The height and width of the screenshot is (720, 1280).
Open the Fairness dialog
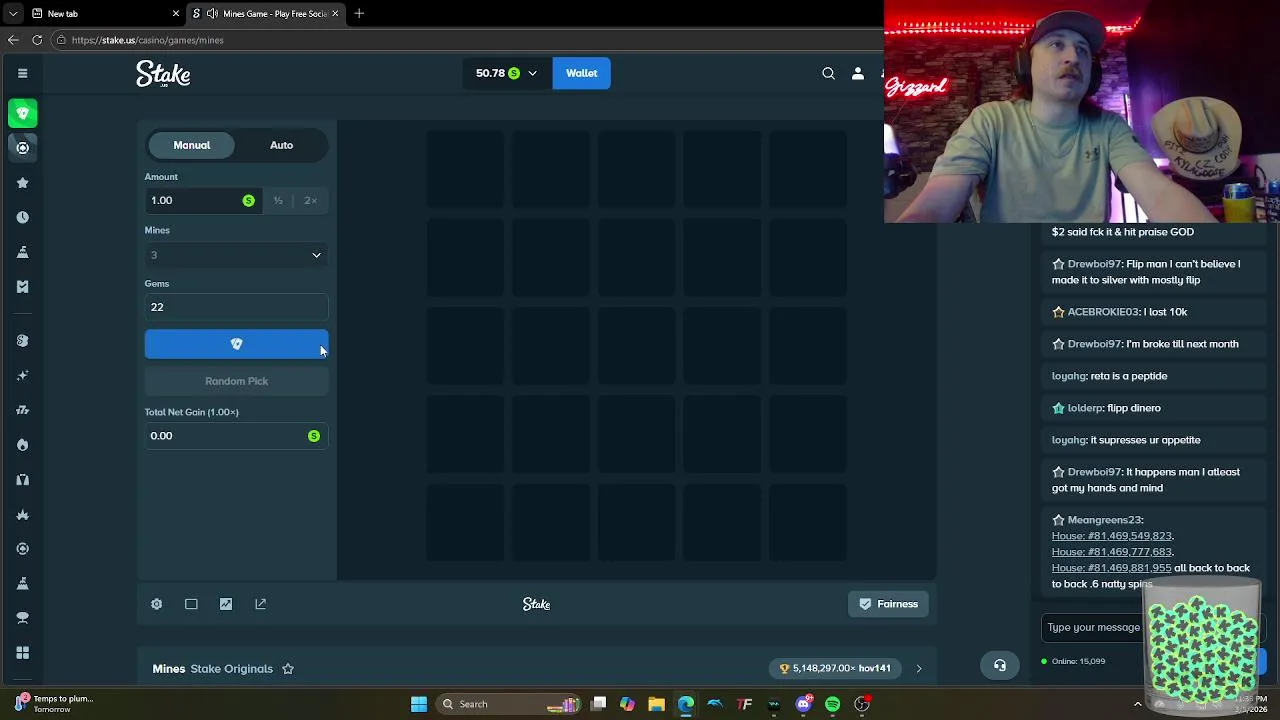[x=888, y=604]
